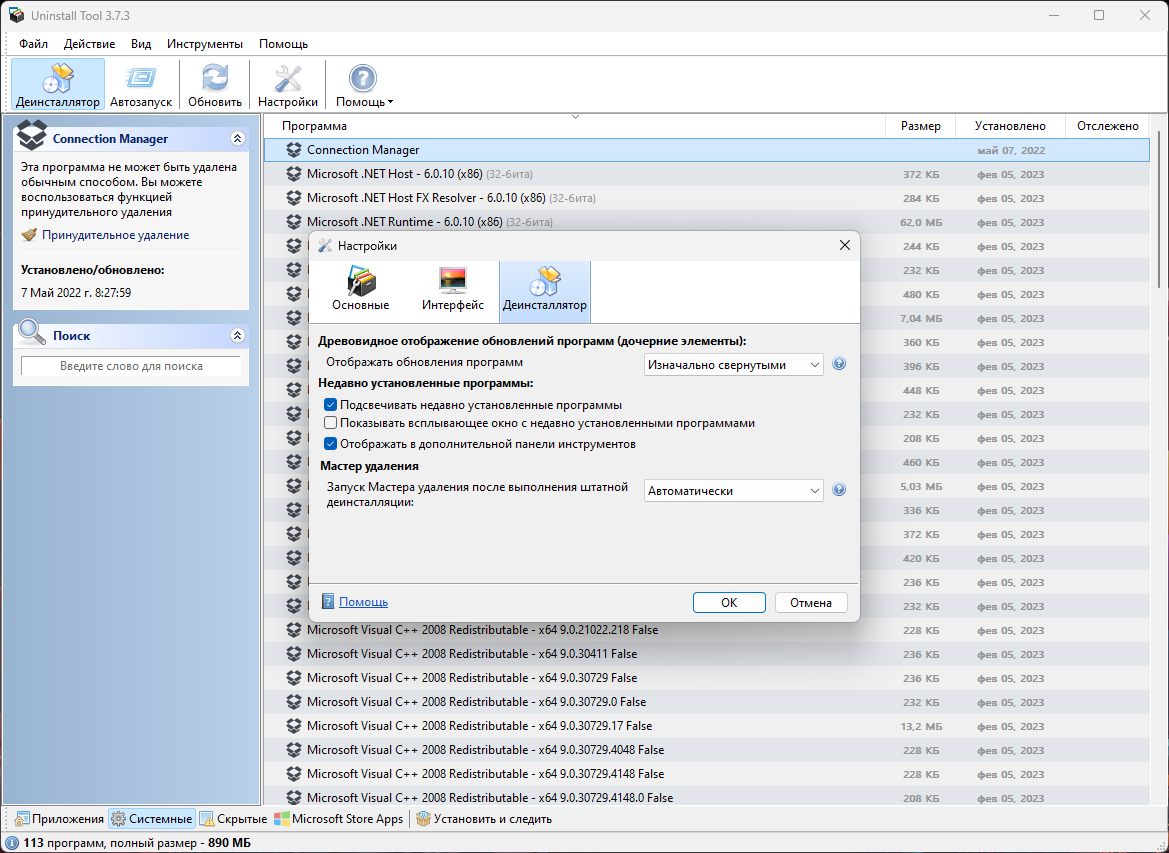Switch to Автозапуск in the toolbar

pyautogui.click(x=141, y=85)
